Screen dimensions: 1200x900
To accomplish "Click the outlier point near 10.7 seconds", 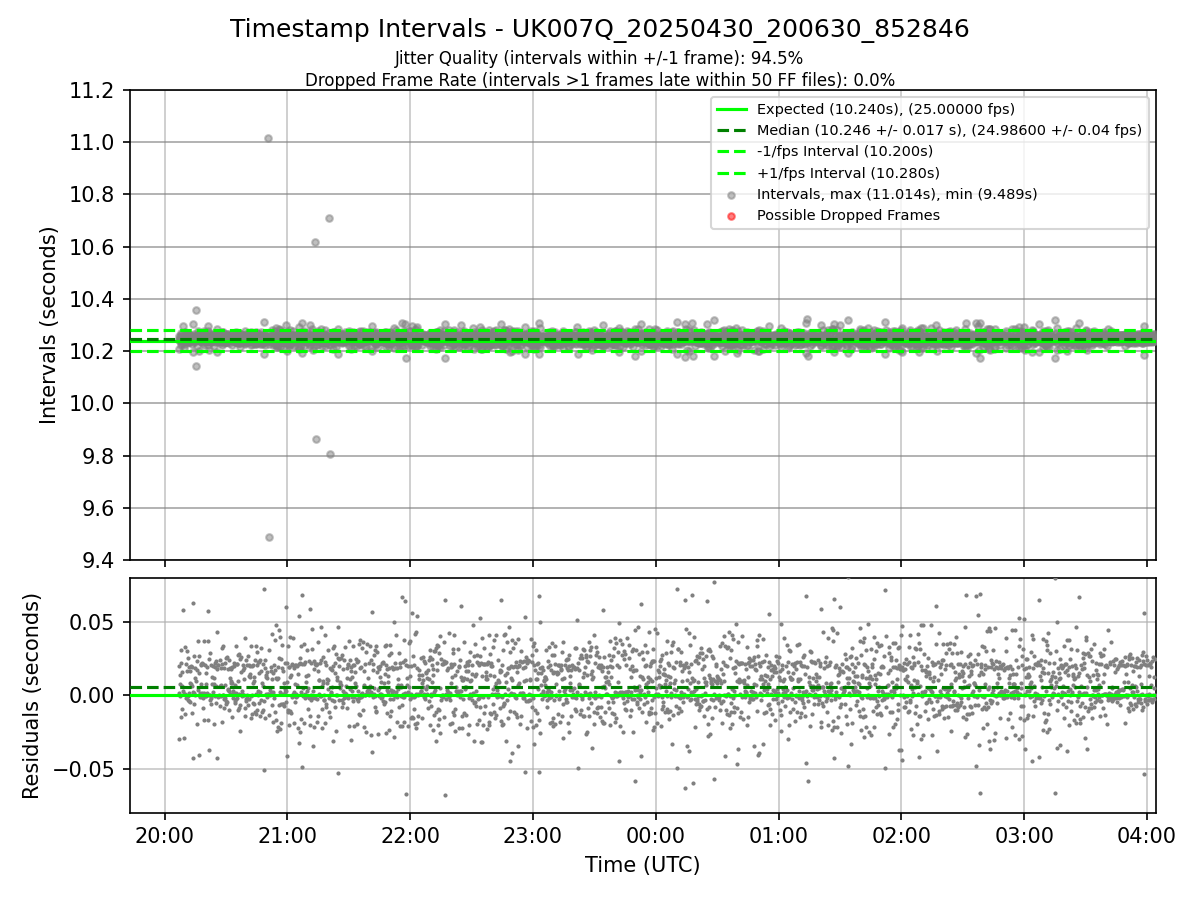I will point(329,218).
